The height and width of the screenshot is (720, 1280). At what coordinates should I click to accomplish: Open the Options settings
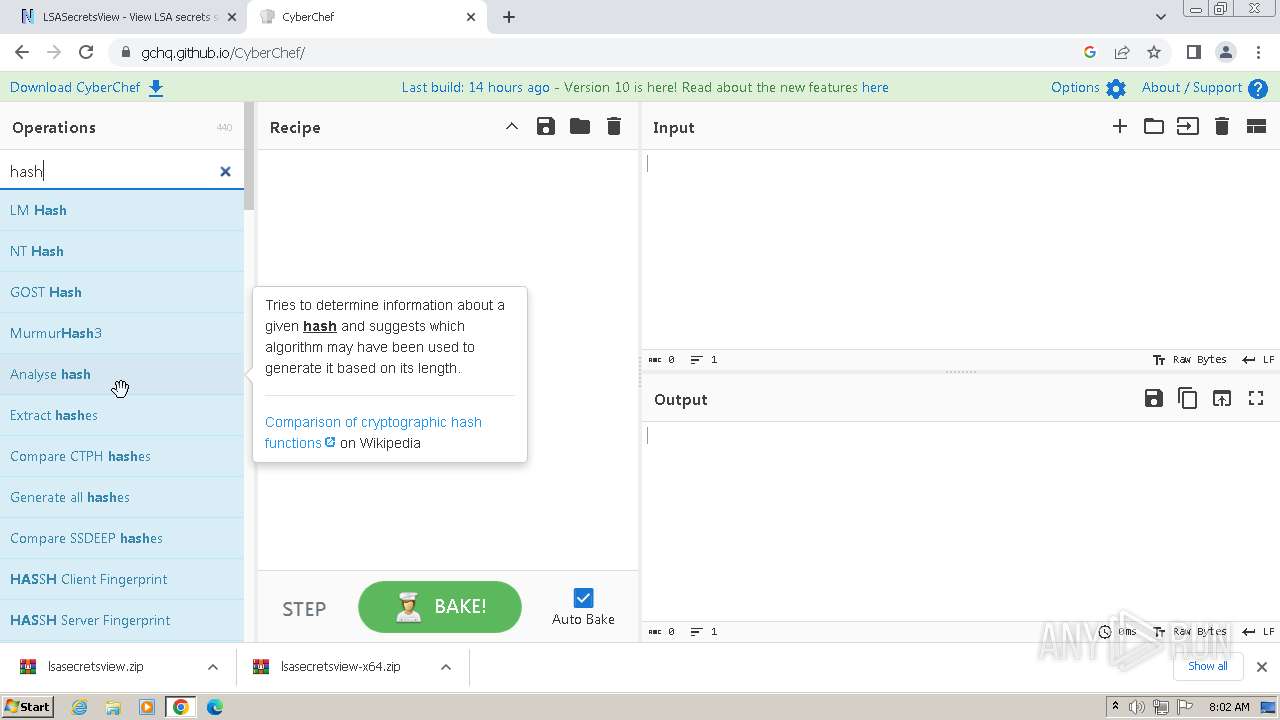click(x=1088, y=87)
